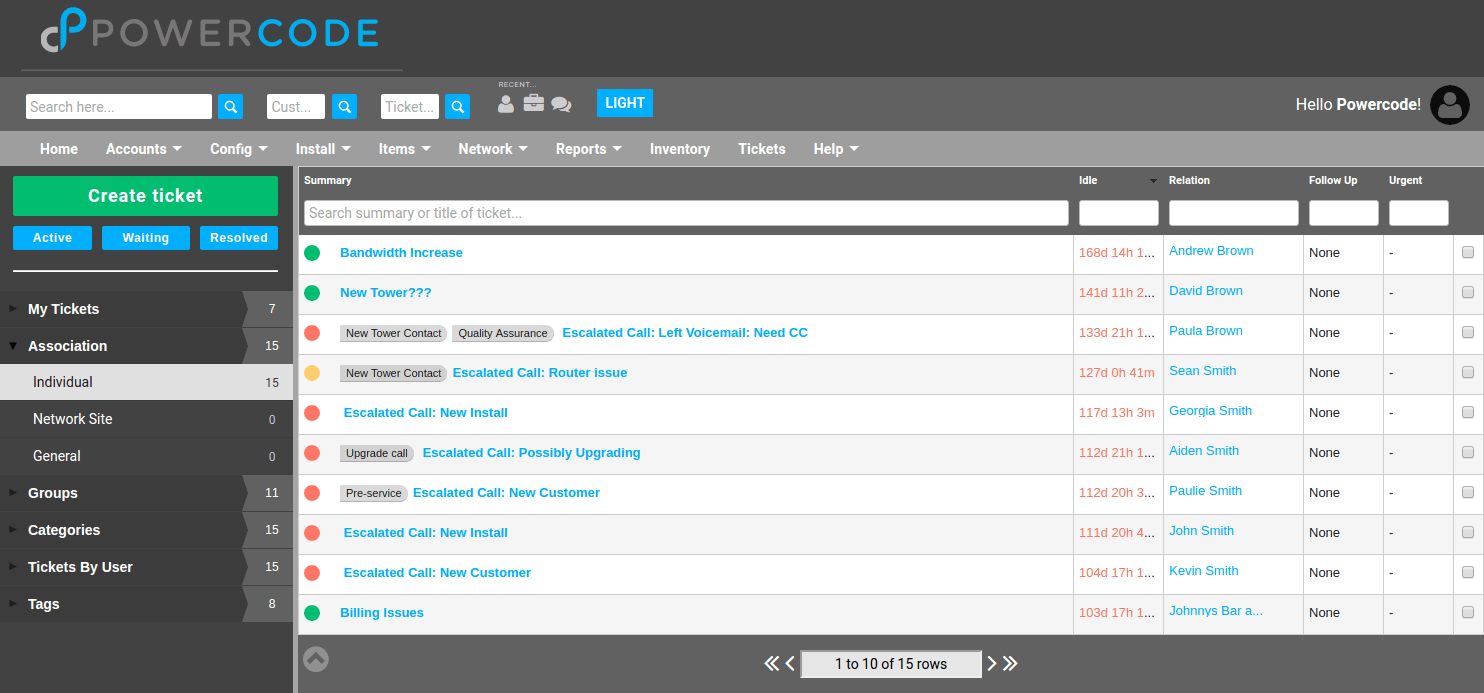Open the recent customers icon
Viewport: 1484px width, 693px height.
coord(505,103)
